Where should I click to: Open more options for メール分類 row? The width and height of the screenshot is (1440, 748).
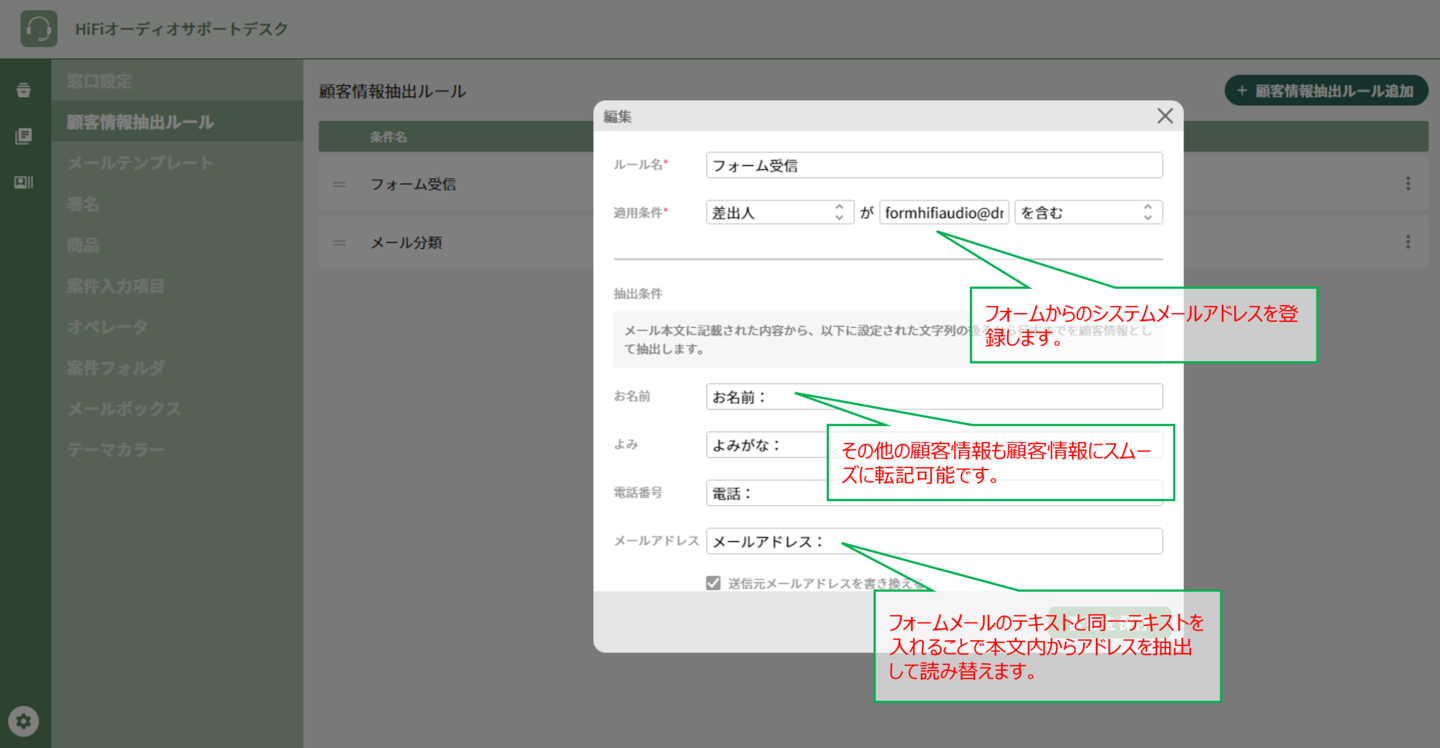coord(1407,242)
